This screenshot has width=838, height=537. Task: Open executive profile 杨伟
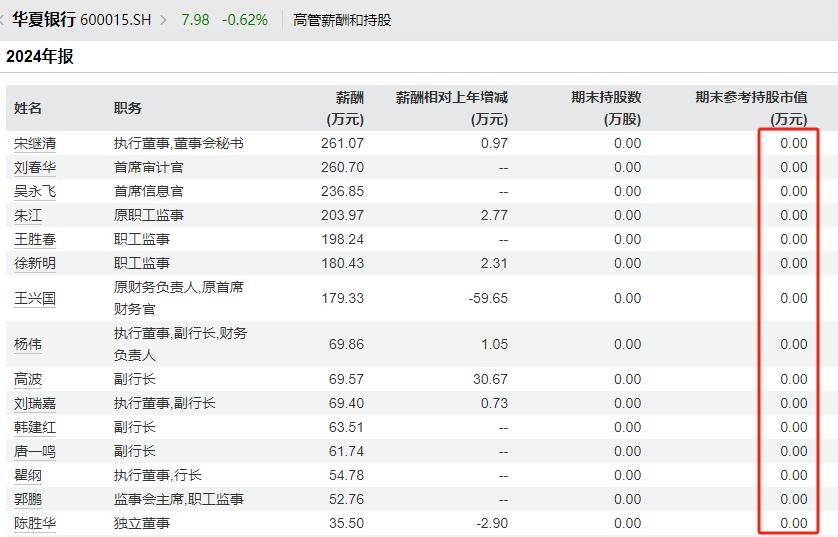[x=28, y=344]
